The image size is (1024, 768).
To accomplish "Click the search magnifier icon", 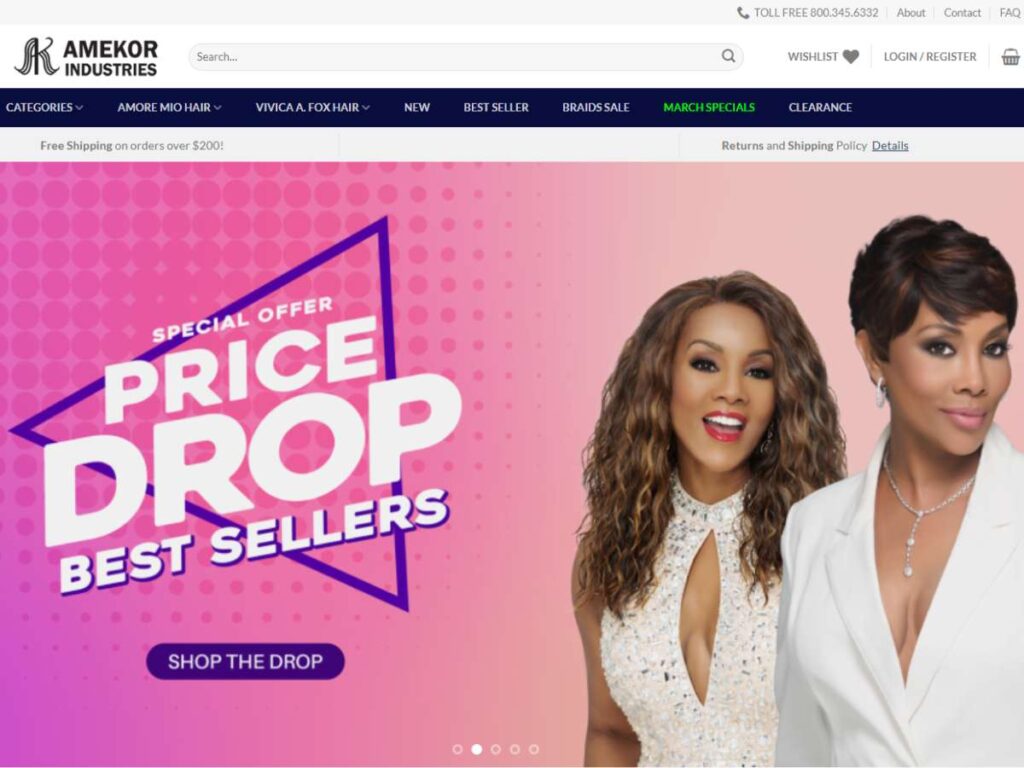I will 728,56.
